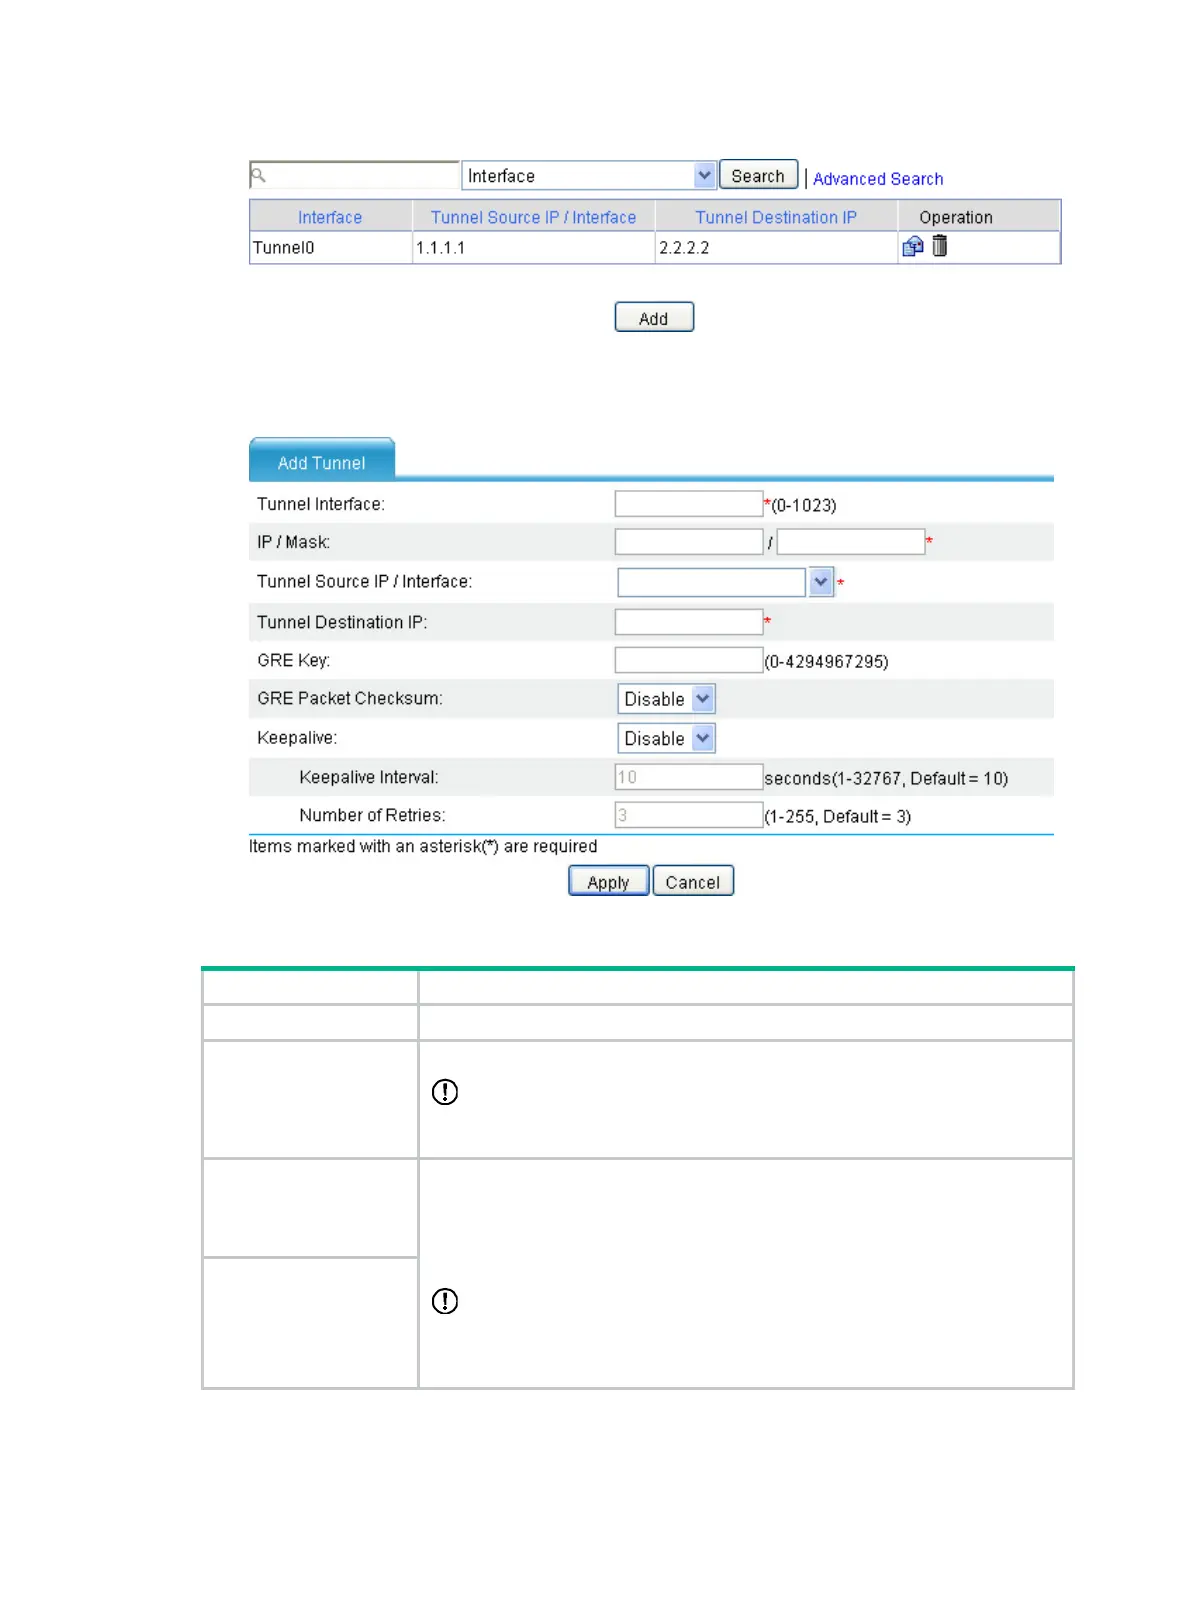Focus the search keyword text box
Viewport: 1190px width, 1616px height.
[x=354, y=176]
